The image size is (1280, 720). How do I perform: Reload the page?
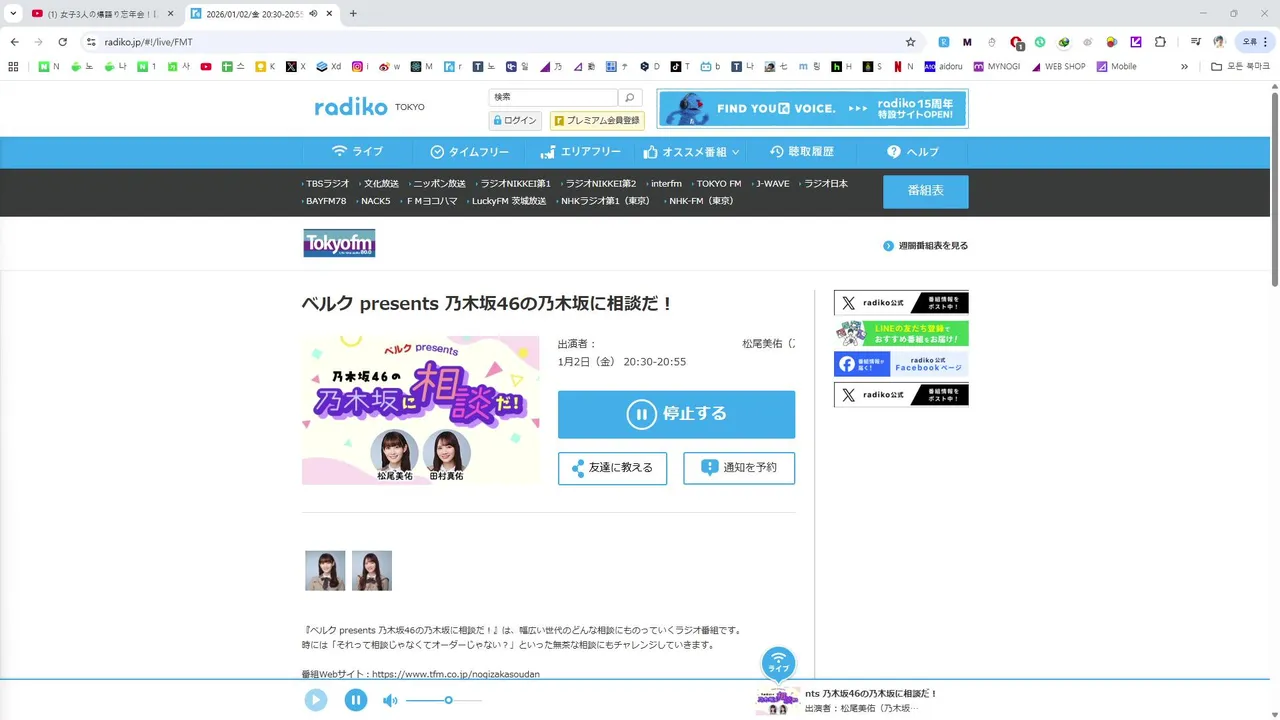click(x=63, y=42)
